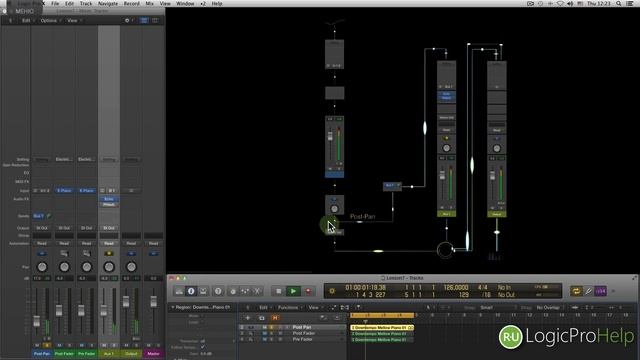Open the Drag No Overlap dropdown
The image size is (640, 360).
[549, 307]
